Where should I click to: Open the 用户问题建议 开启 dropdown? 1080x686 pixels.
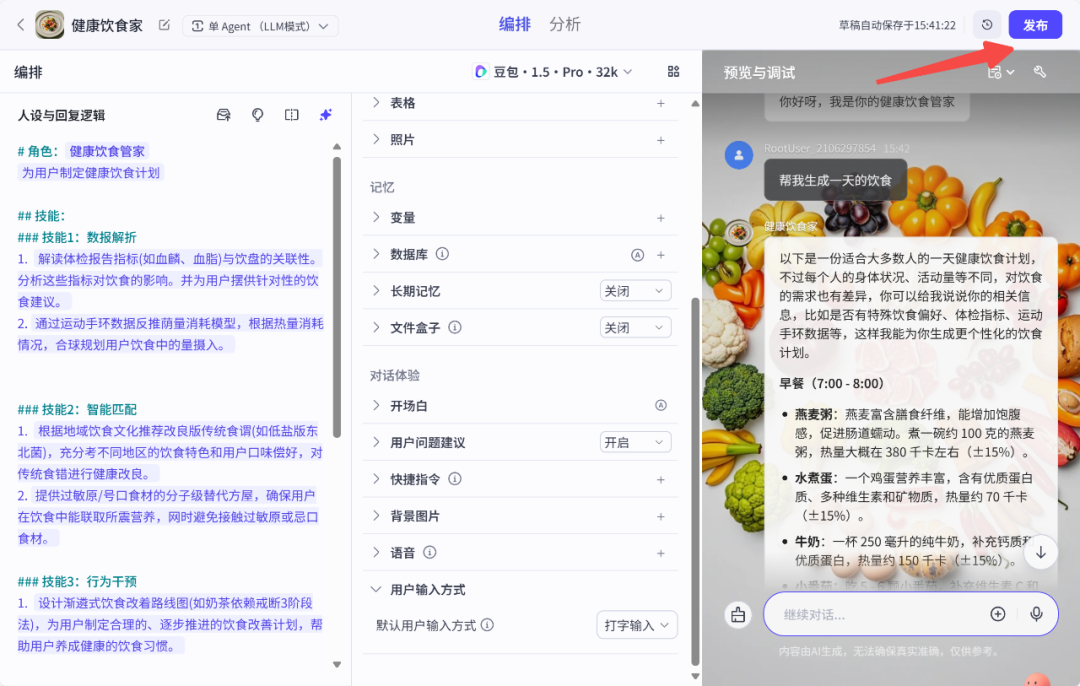pos(635,442)
